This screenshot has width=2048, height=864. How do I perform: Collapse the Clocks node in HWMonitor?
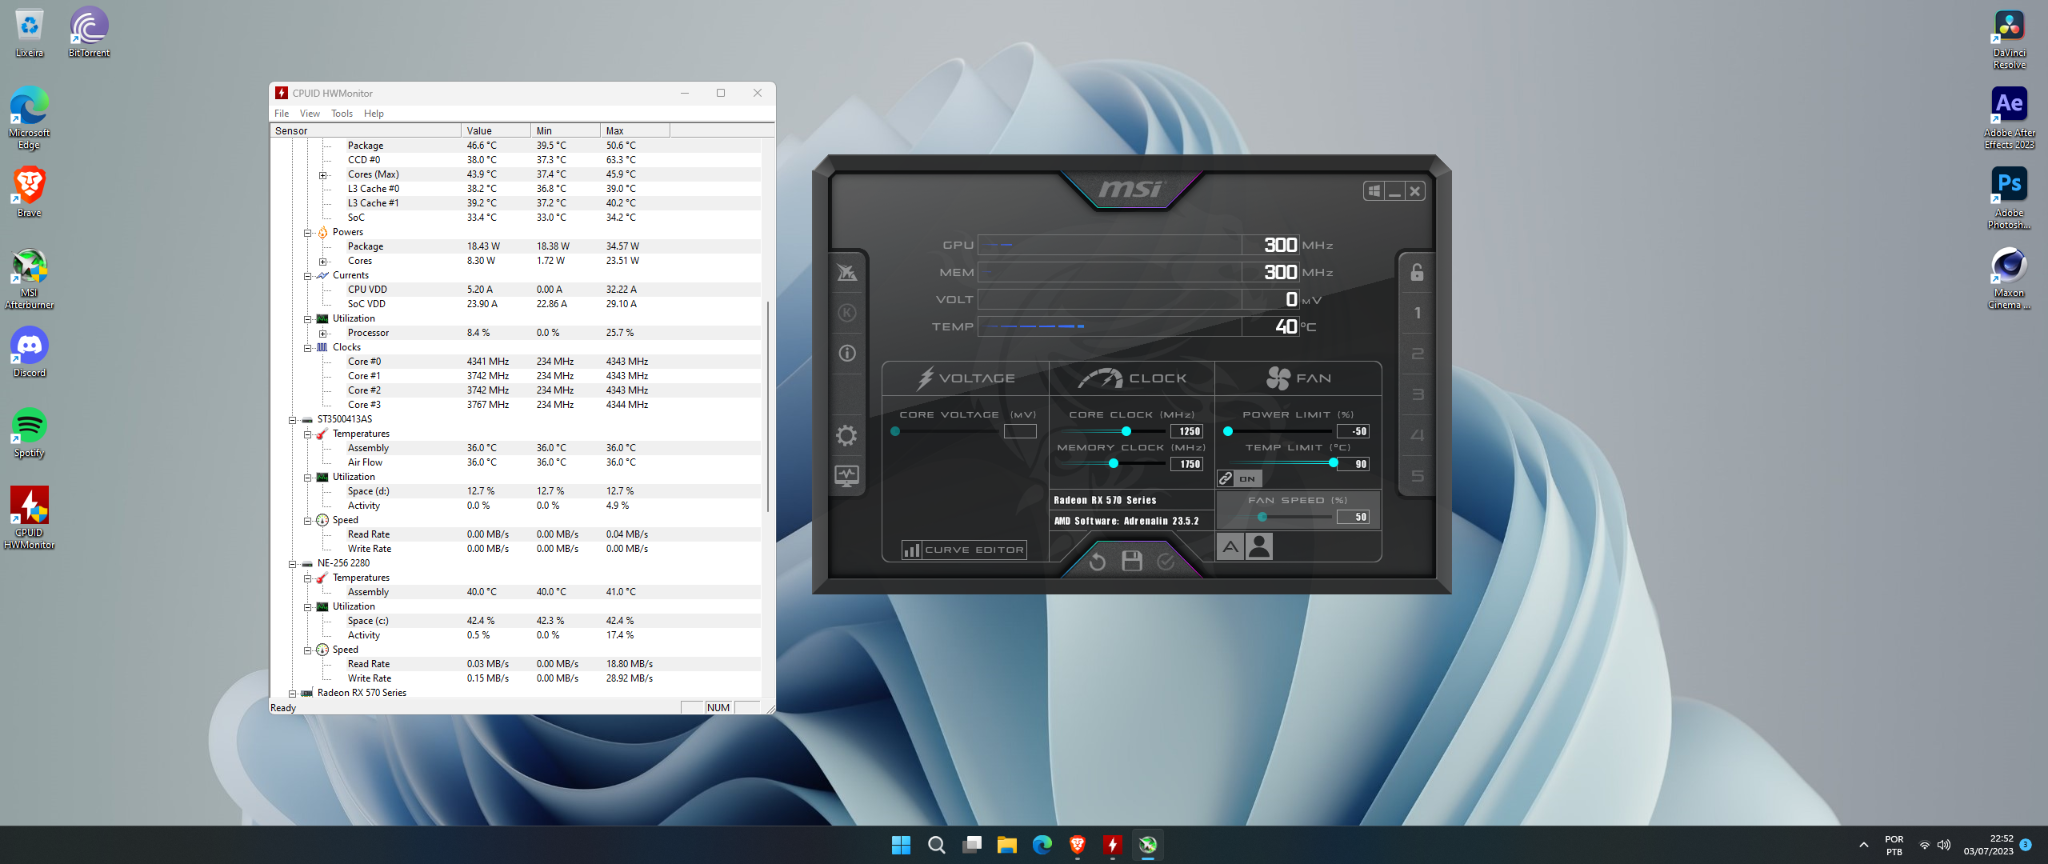(x=308, y=348)
